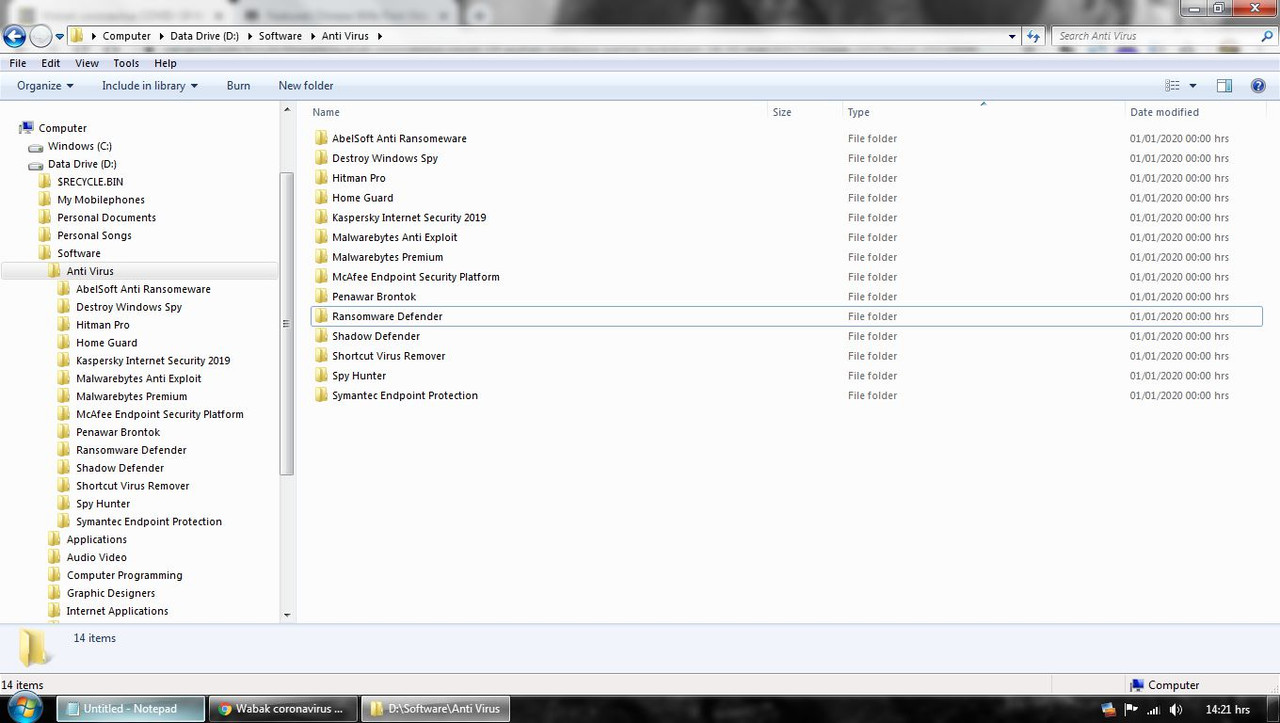The width and height of the screenshot is (1280, 723).
Task: Open address bar previous locations dropdown
Action: point(1013,36)
